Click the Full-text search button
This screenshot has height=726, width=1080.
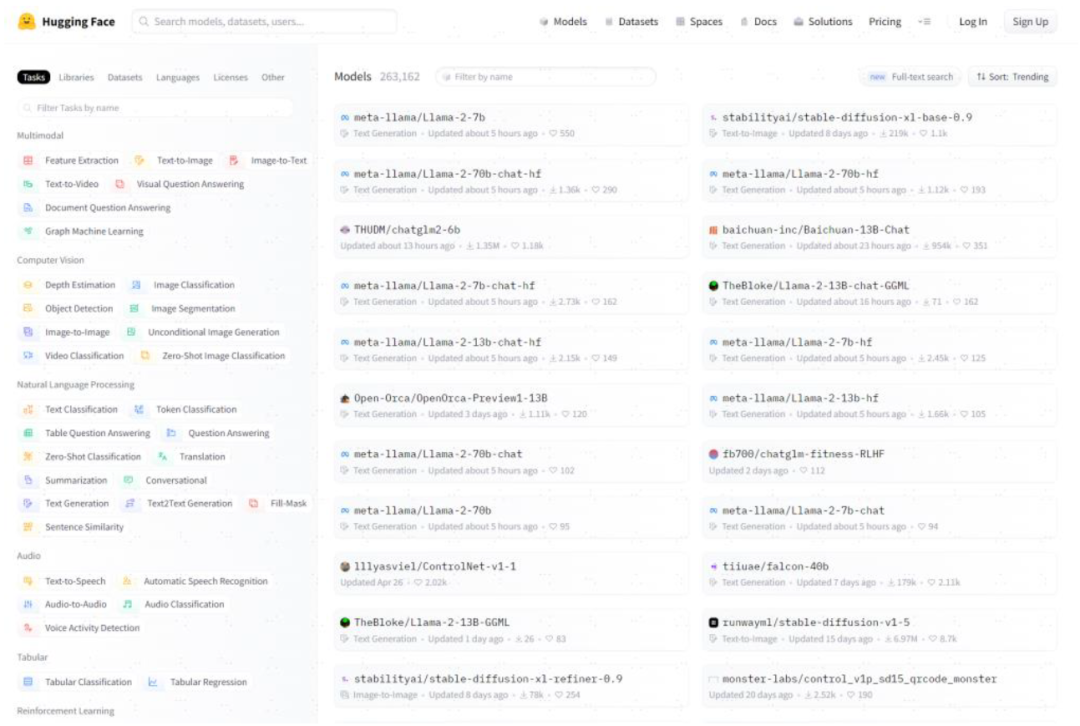(911, 77)
